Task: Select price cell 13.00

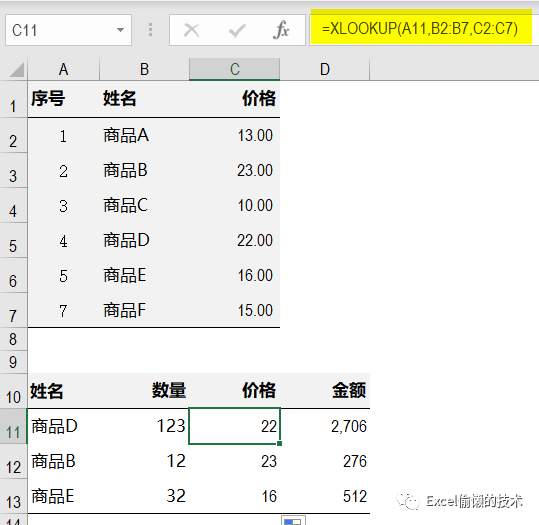Action: click(x=234, y=136)
